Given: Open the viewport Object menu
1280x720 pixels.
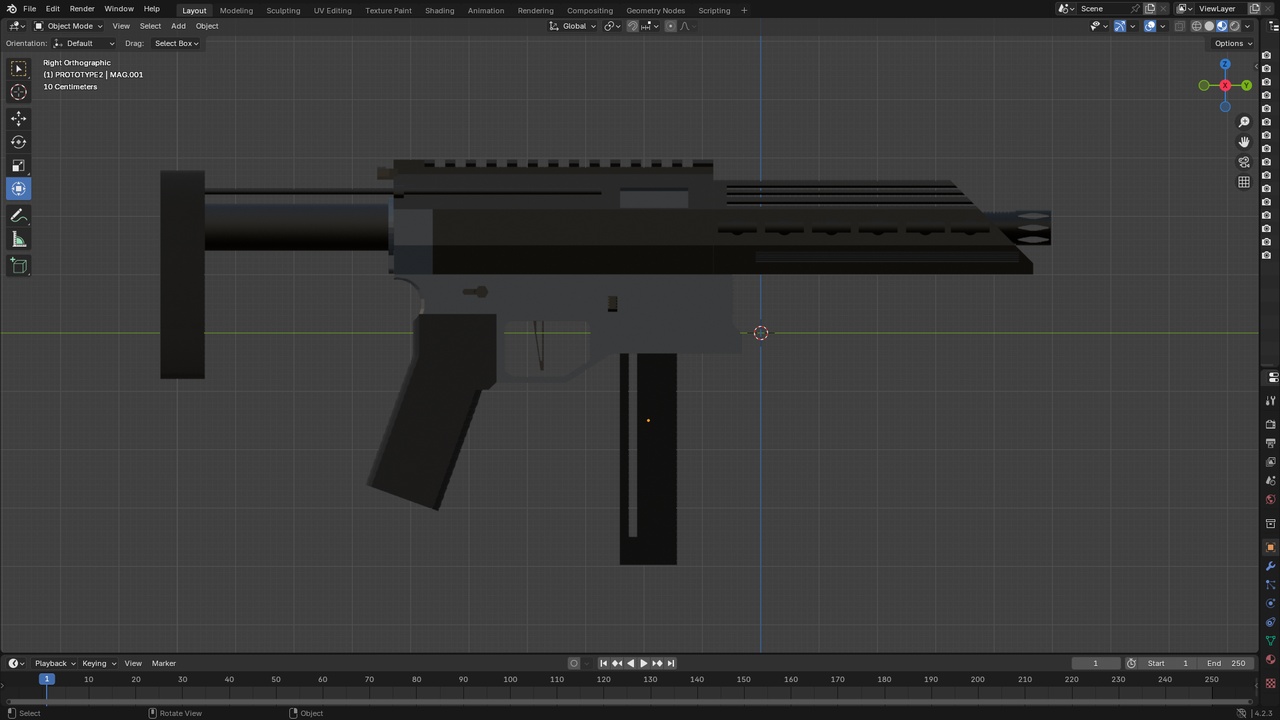Looking at the screenshot, I should pyautogui.click(x=207, y=26).
